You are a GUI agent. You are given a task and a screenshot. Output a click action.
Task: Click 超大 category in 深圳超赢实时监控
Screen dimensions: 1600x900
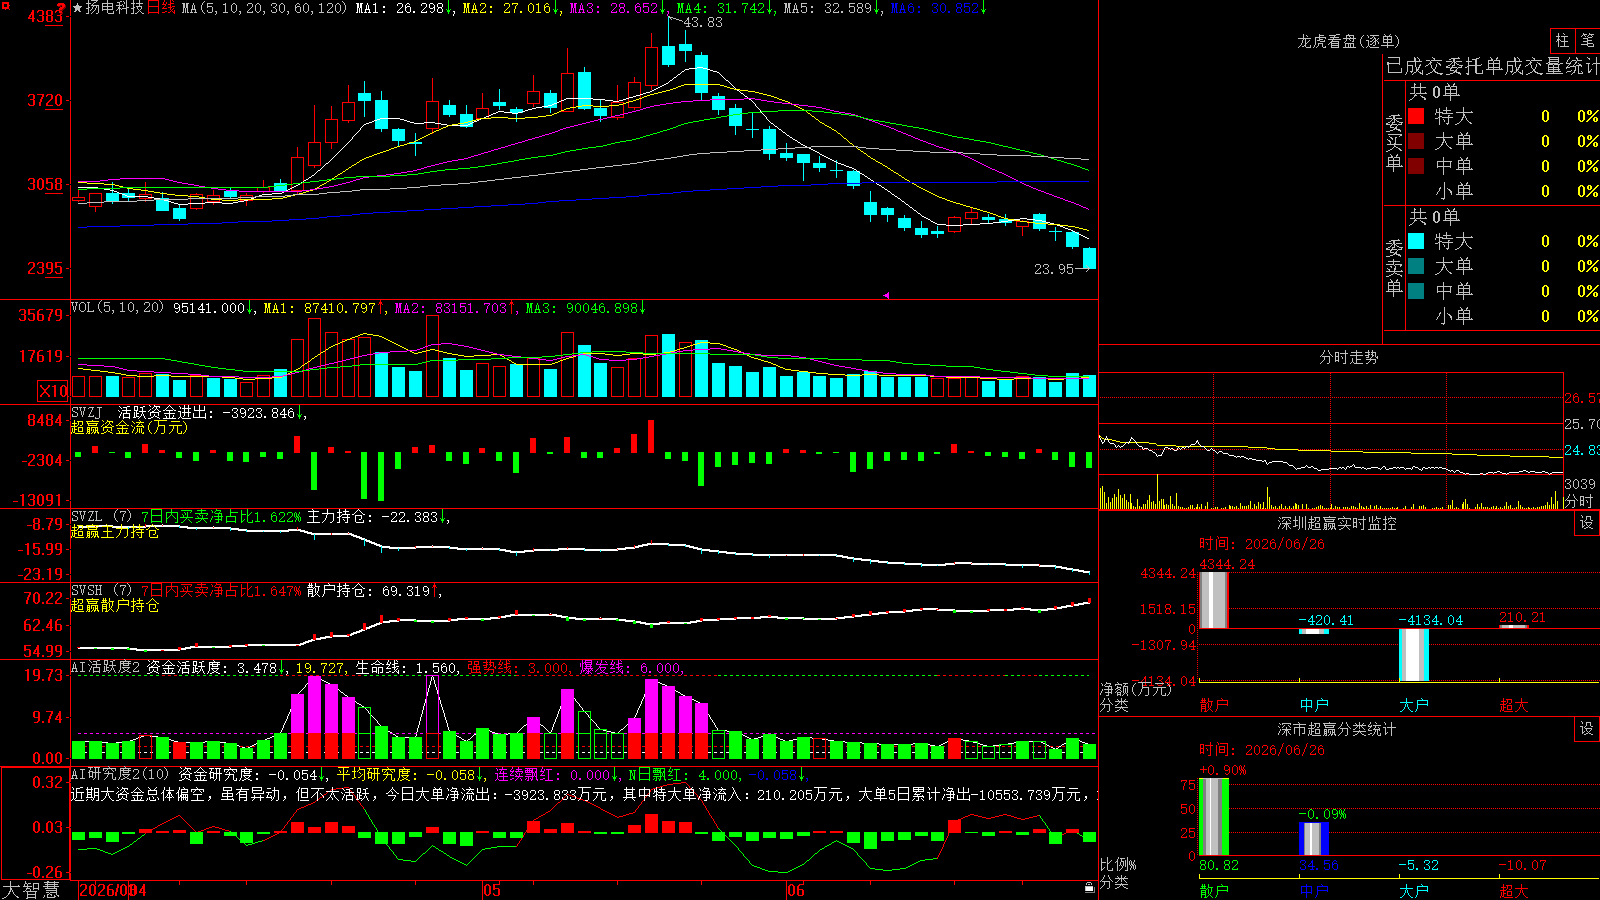click(x=1514, y=705)
